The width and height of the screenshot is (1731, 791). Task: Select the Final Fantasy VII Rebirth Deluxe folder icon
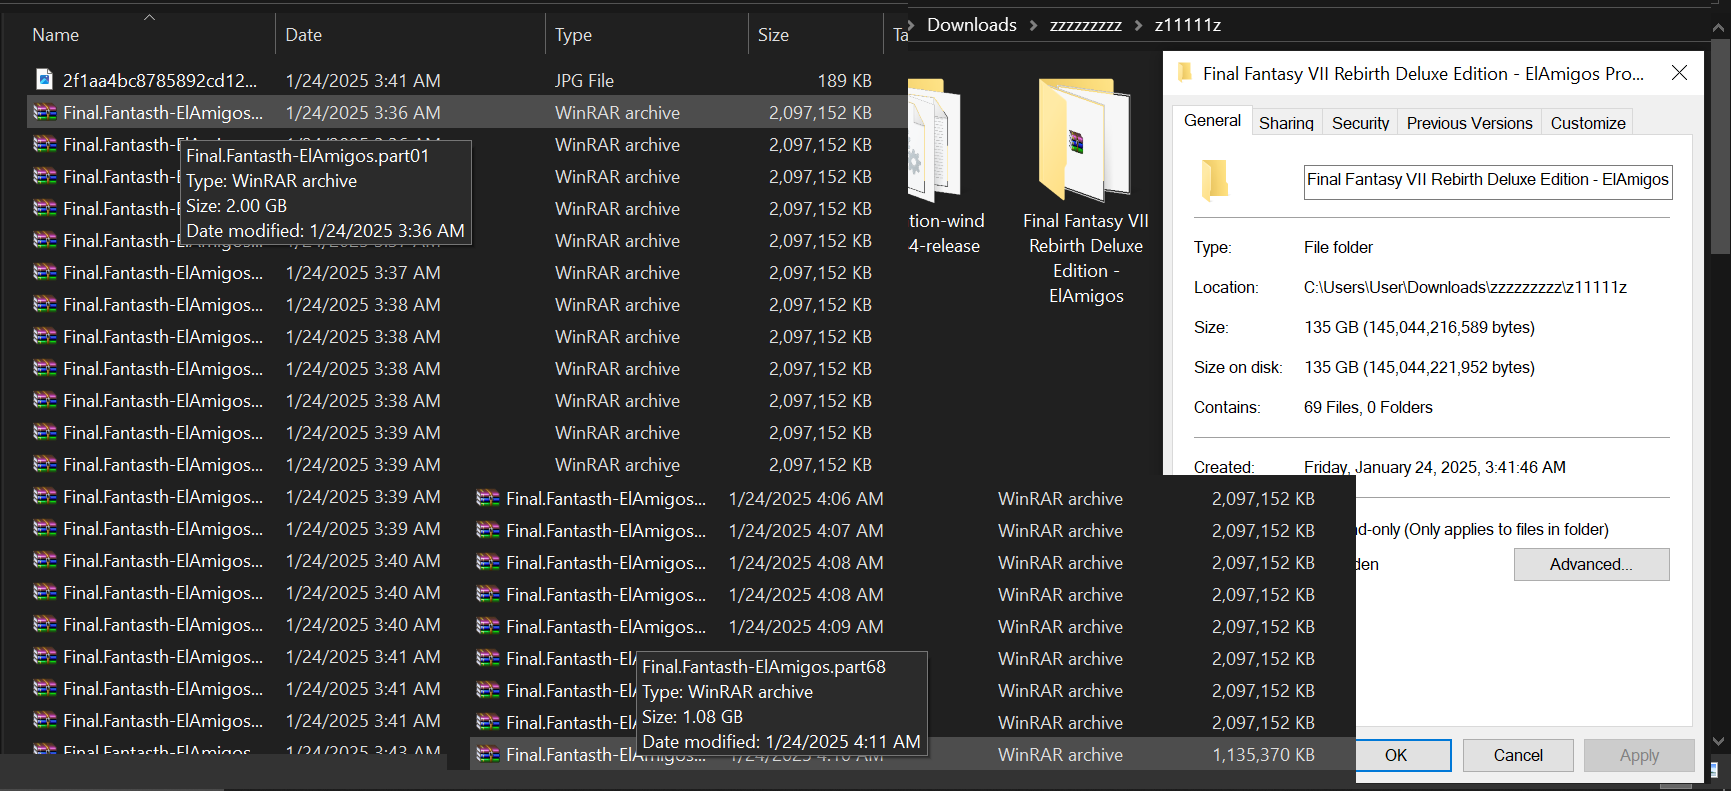tap(1085, 140)
